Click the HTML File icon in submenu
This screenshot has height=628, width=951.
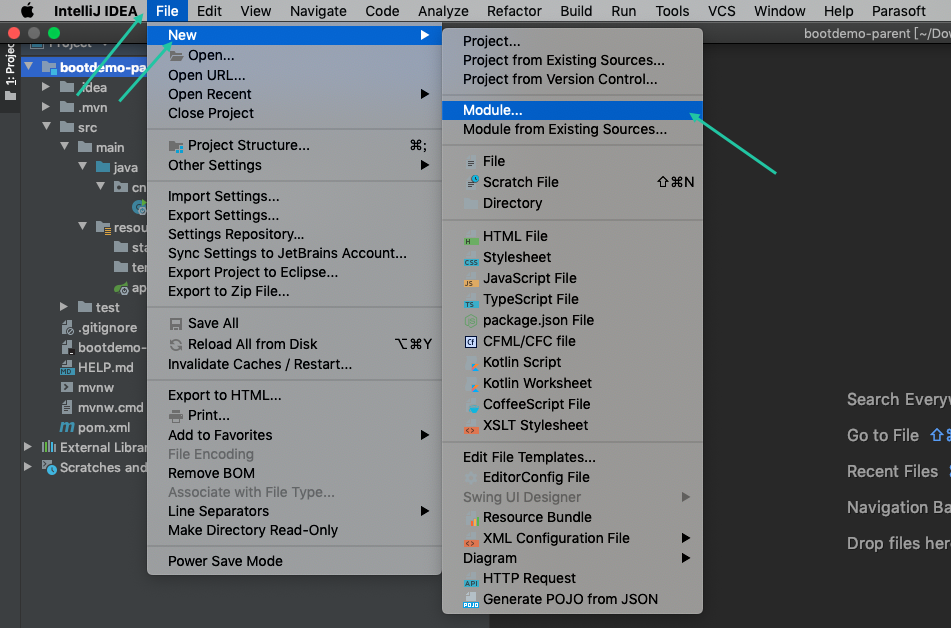pos(471,237)
